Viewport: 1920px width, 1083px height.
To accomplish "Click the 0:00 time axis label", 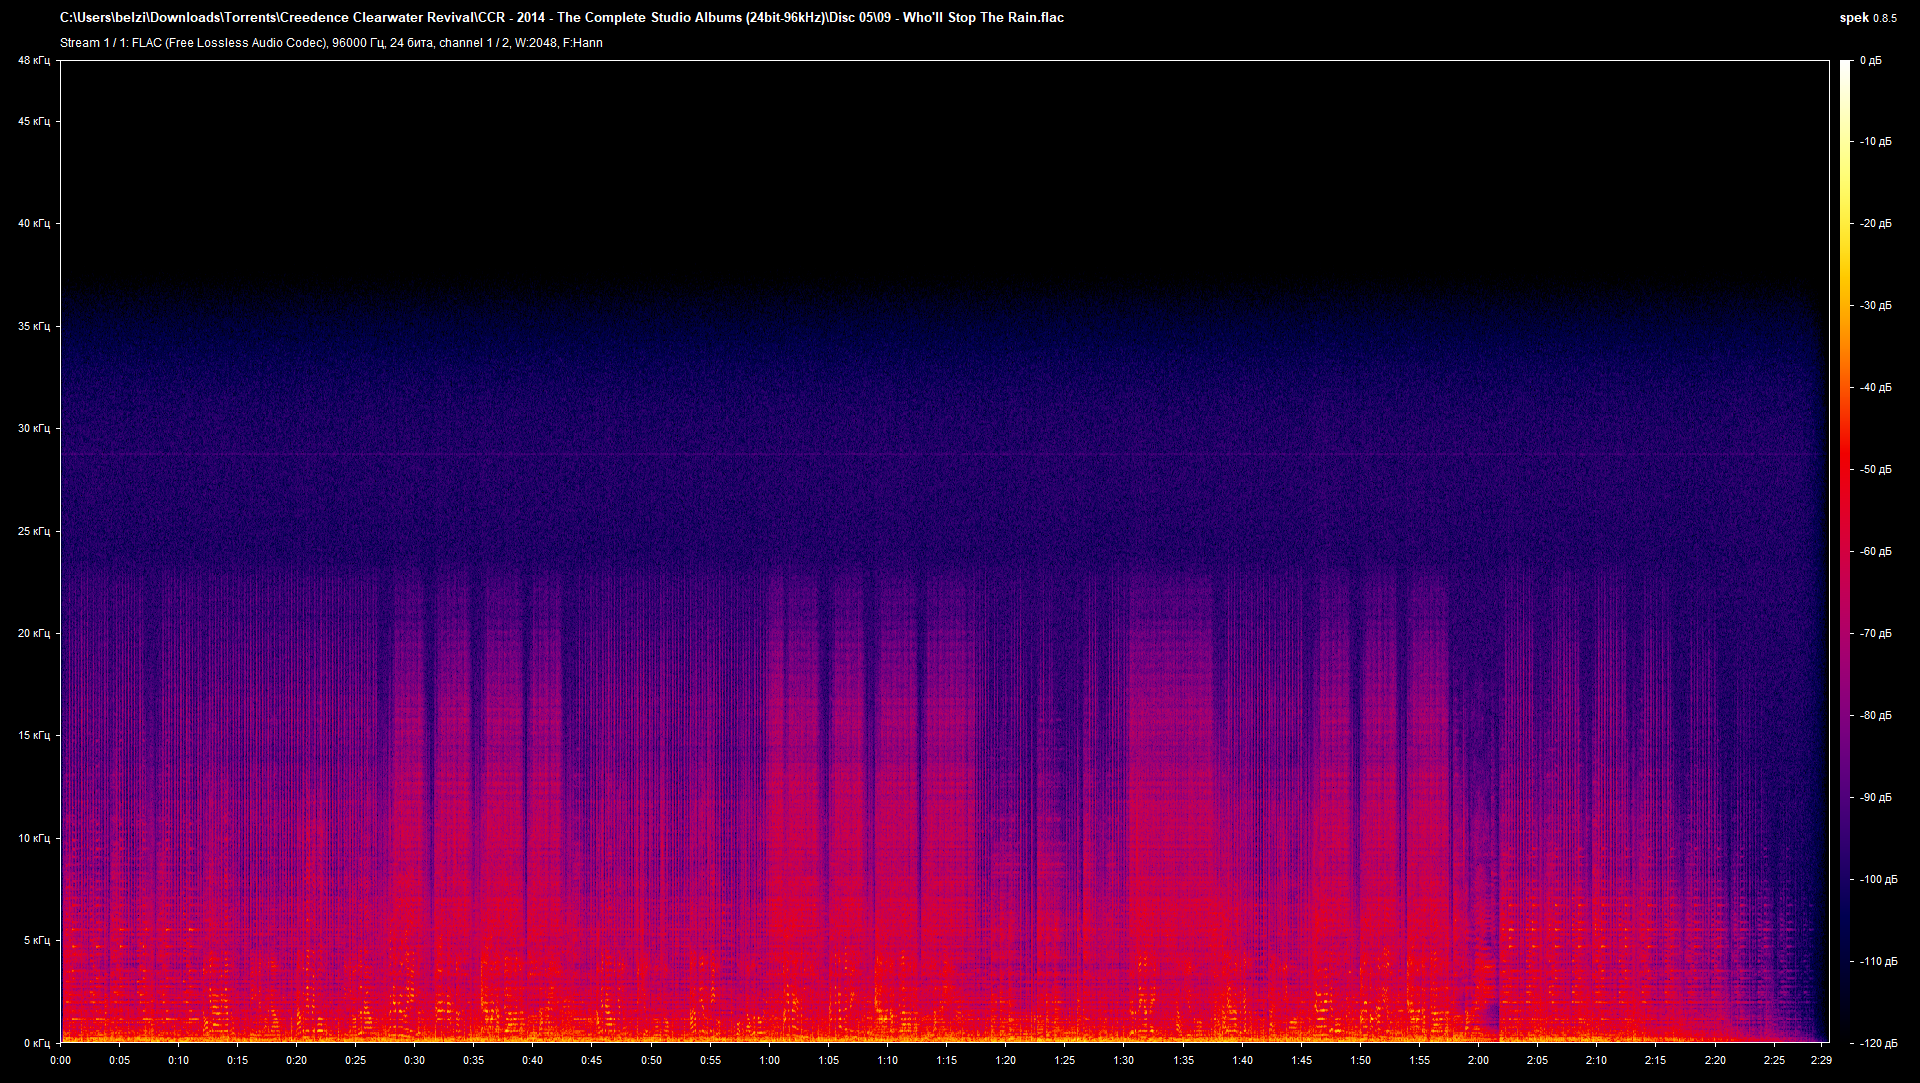I will pyautogui.click(x=60, y=1062).
